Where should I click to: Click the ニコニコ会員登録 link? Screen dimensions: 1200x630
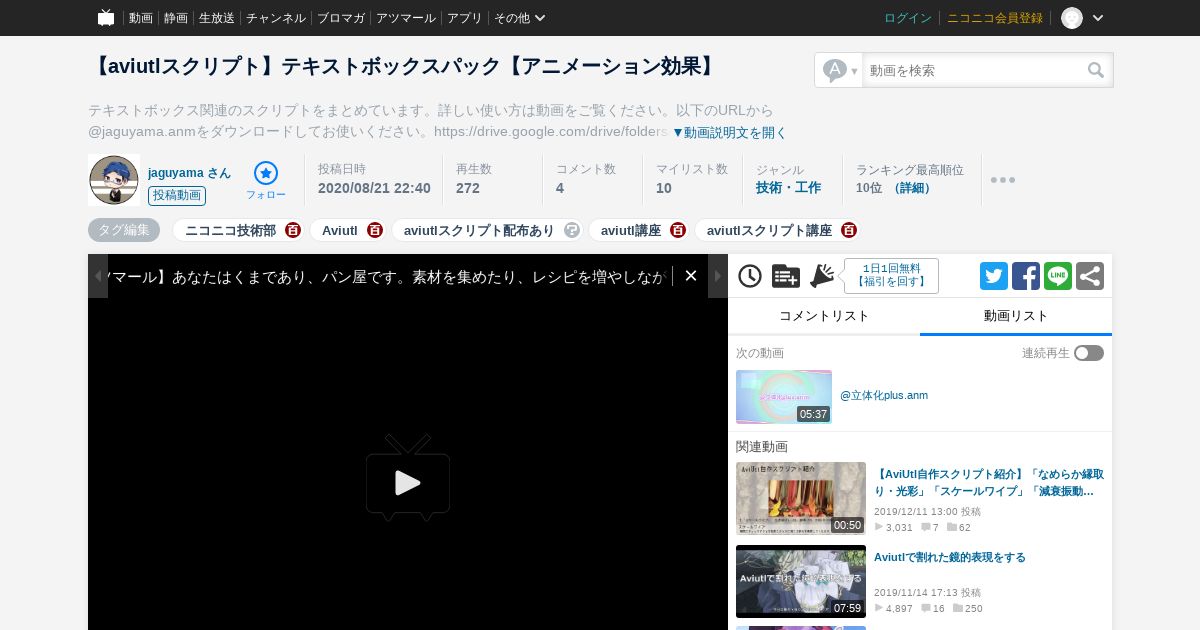pos(995,18)
